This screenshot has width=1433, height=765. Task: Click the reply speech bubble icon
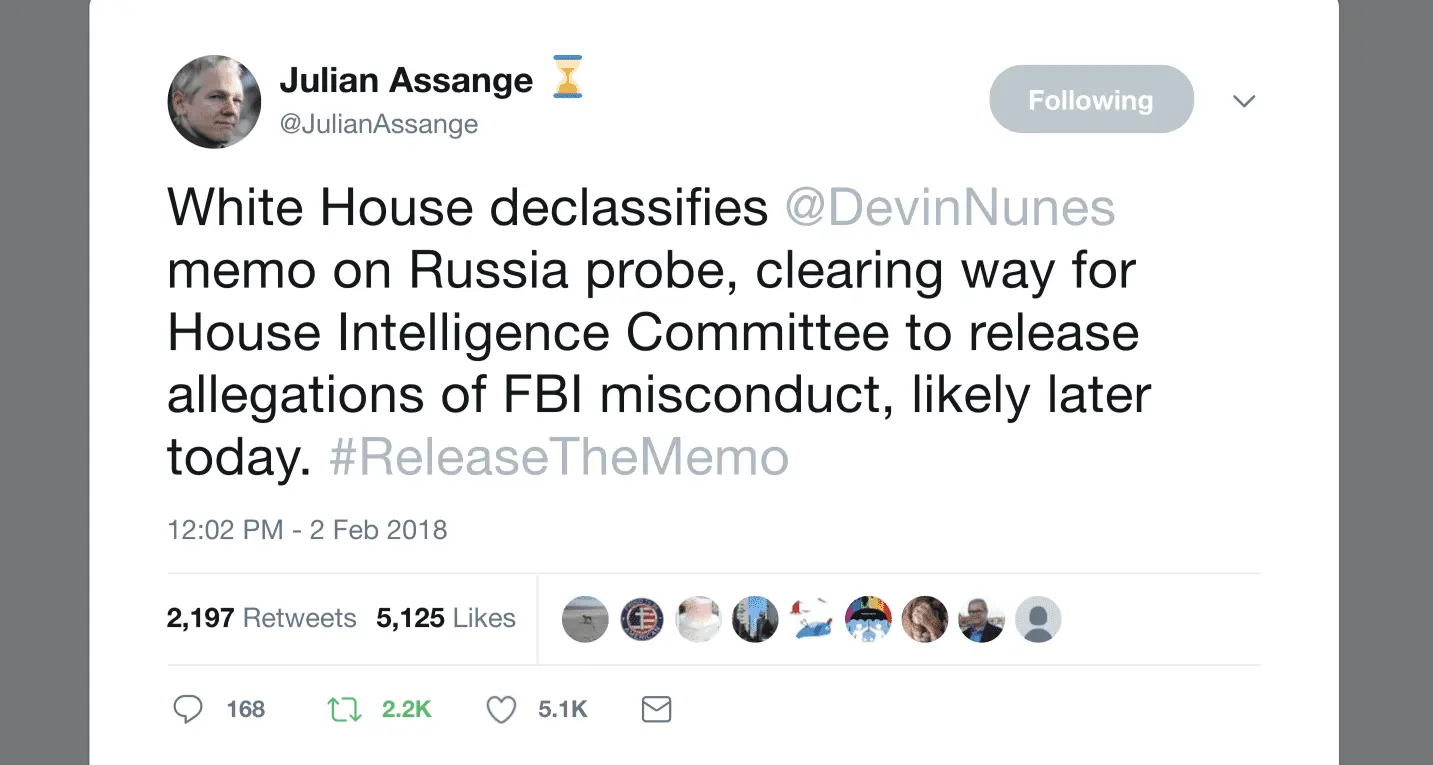point(188,710)
